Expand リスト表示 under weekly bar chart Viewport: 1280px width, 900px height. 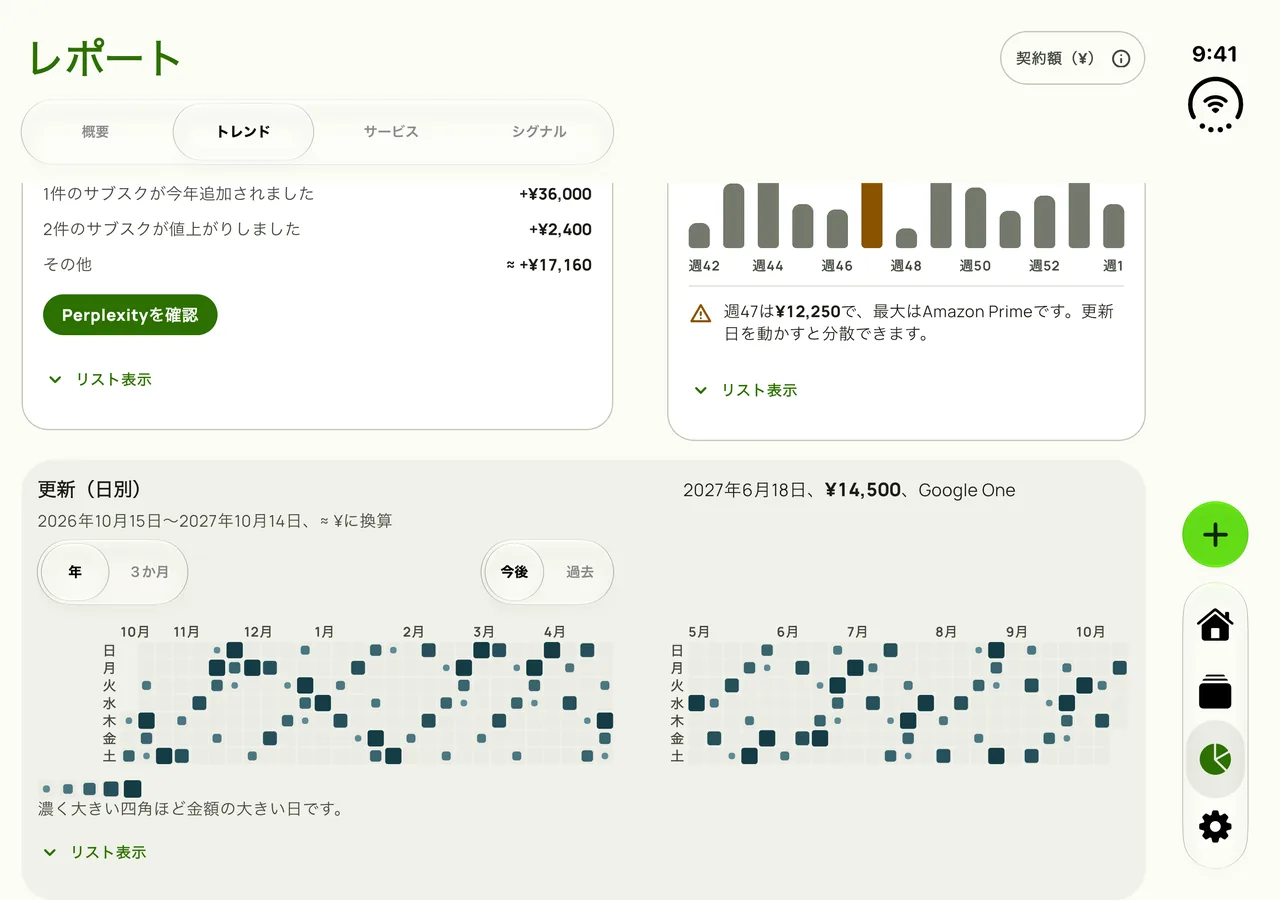pos(746,391)
